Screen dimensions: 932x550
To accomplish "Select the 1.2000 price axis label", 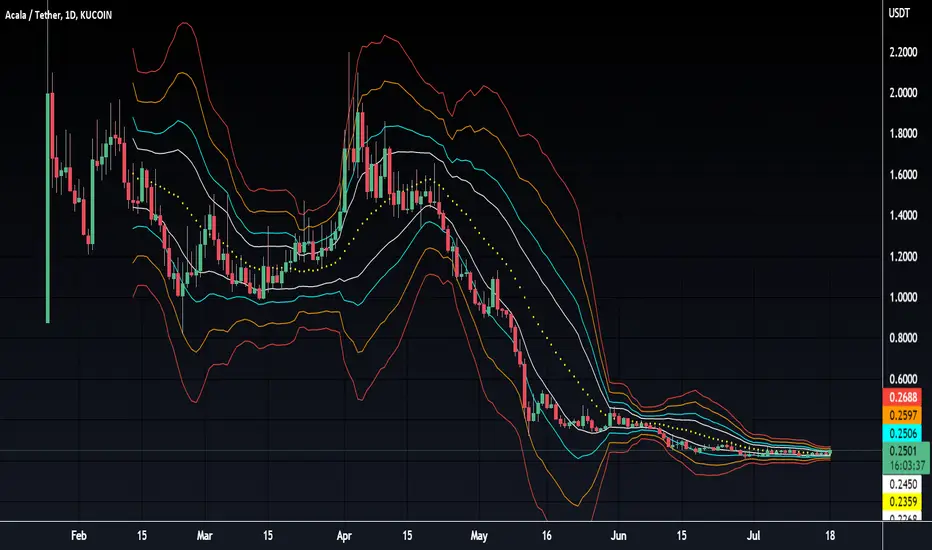I will point(903,256).
